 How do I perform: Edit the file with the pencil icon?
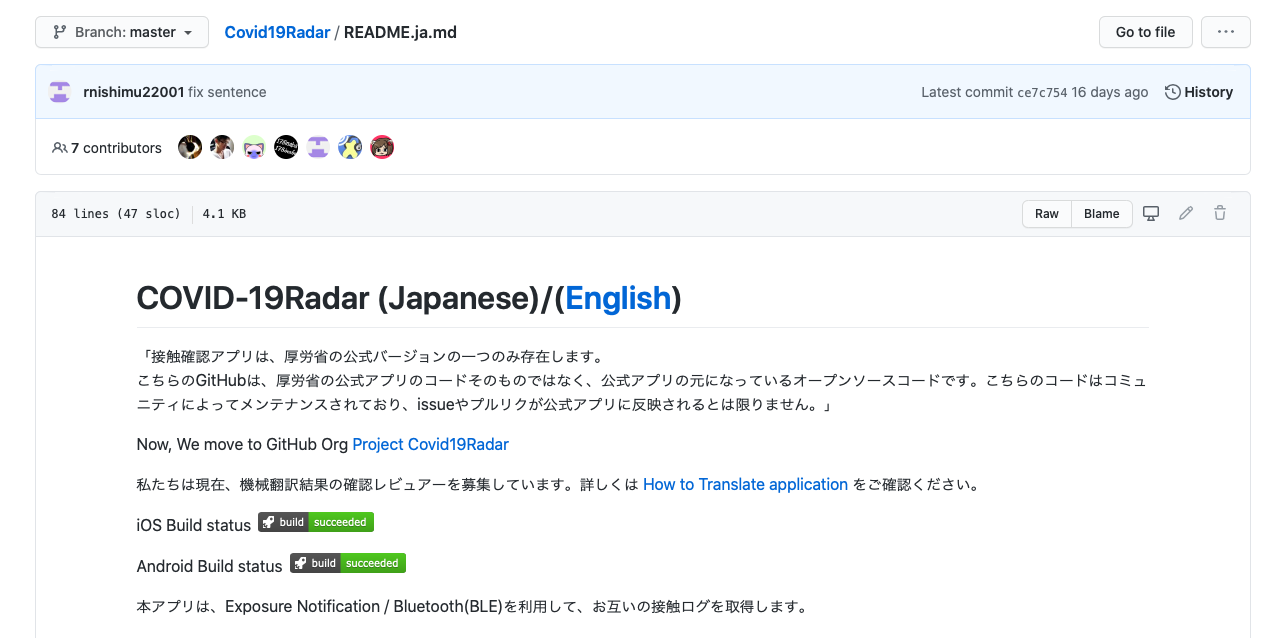click(x=1186, y=213)
